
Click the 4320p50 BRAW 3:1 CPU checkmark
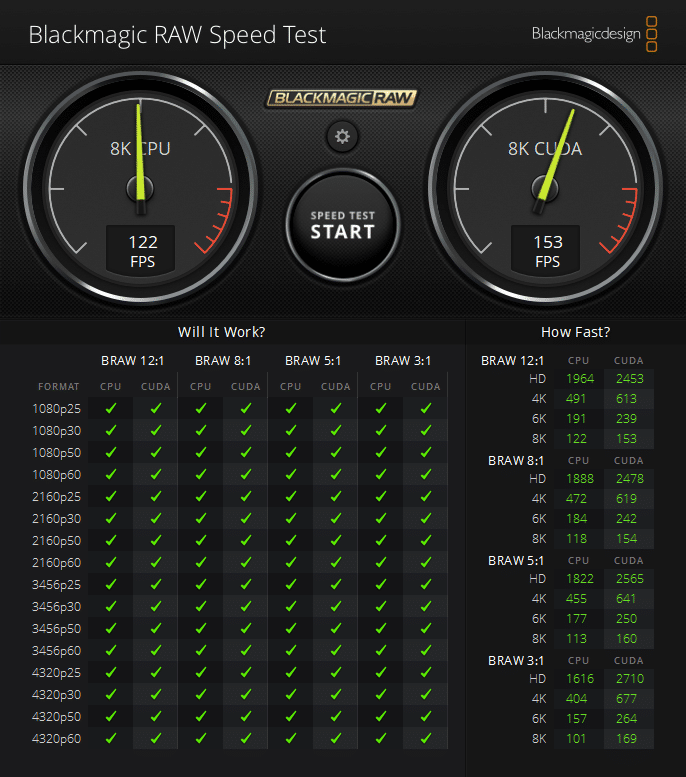[x=381, y=716]
